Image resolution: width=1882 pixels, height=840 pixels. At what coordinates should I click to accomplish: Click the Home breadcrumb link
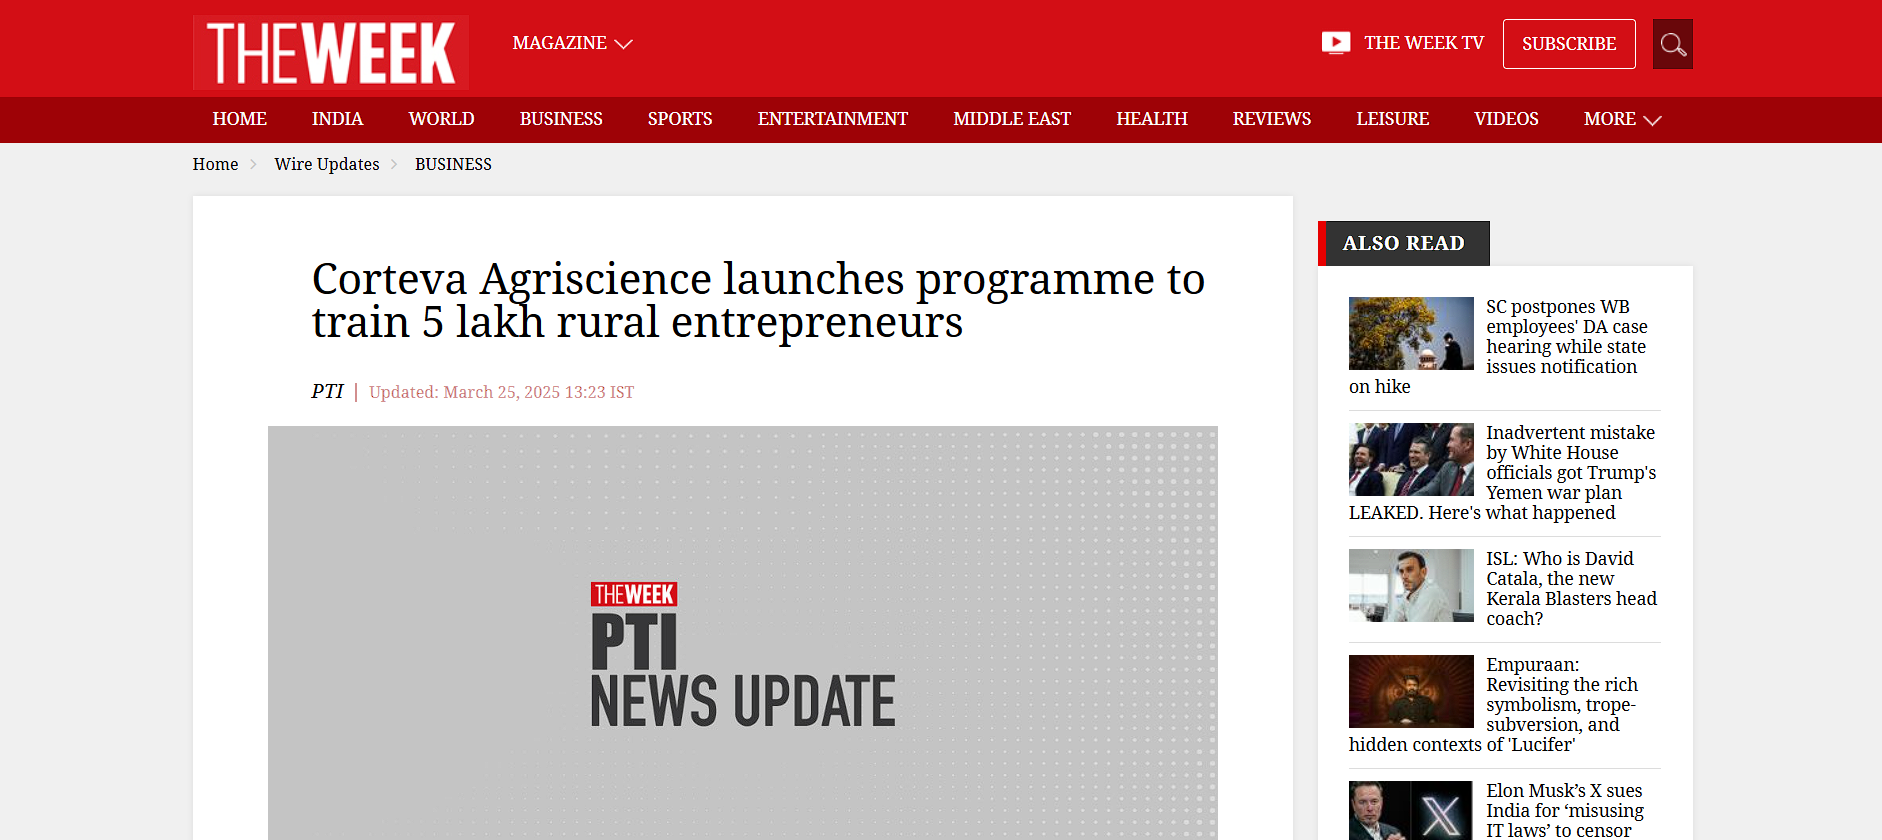tap(215, 164)
